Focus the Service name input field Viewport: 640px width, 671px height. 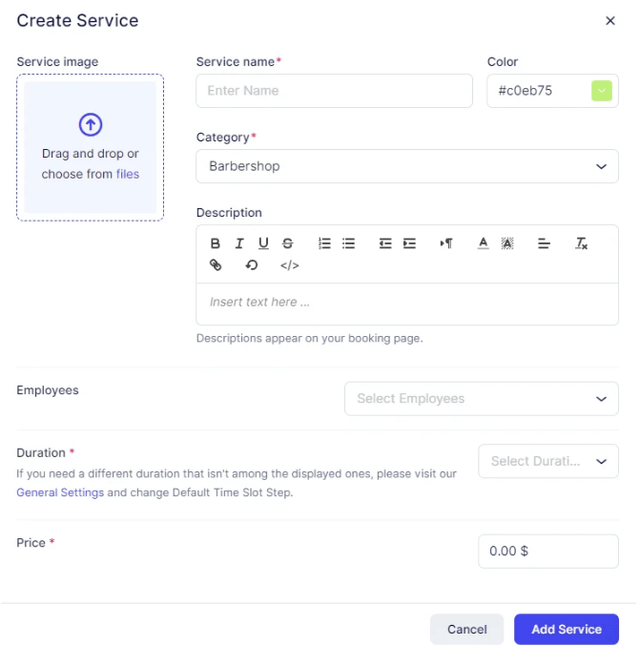coord(334,91)
